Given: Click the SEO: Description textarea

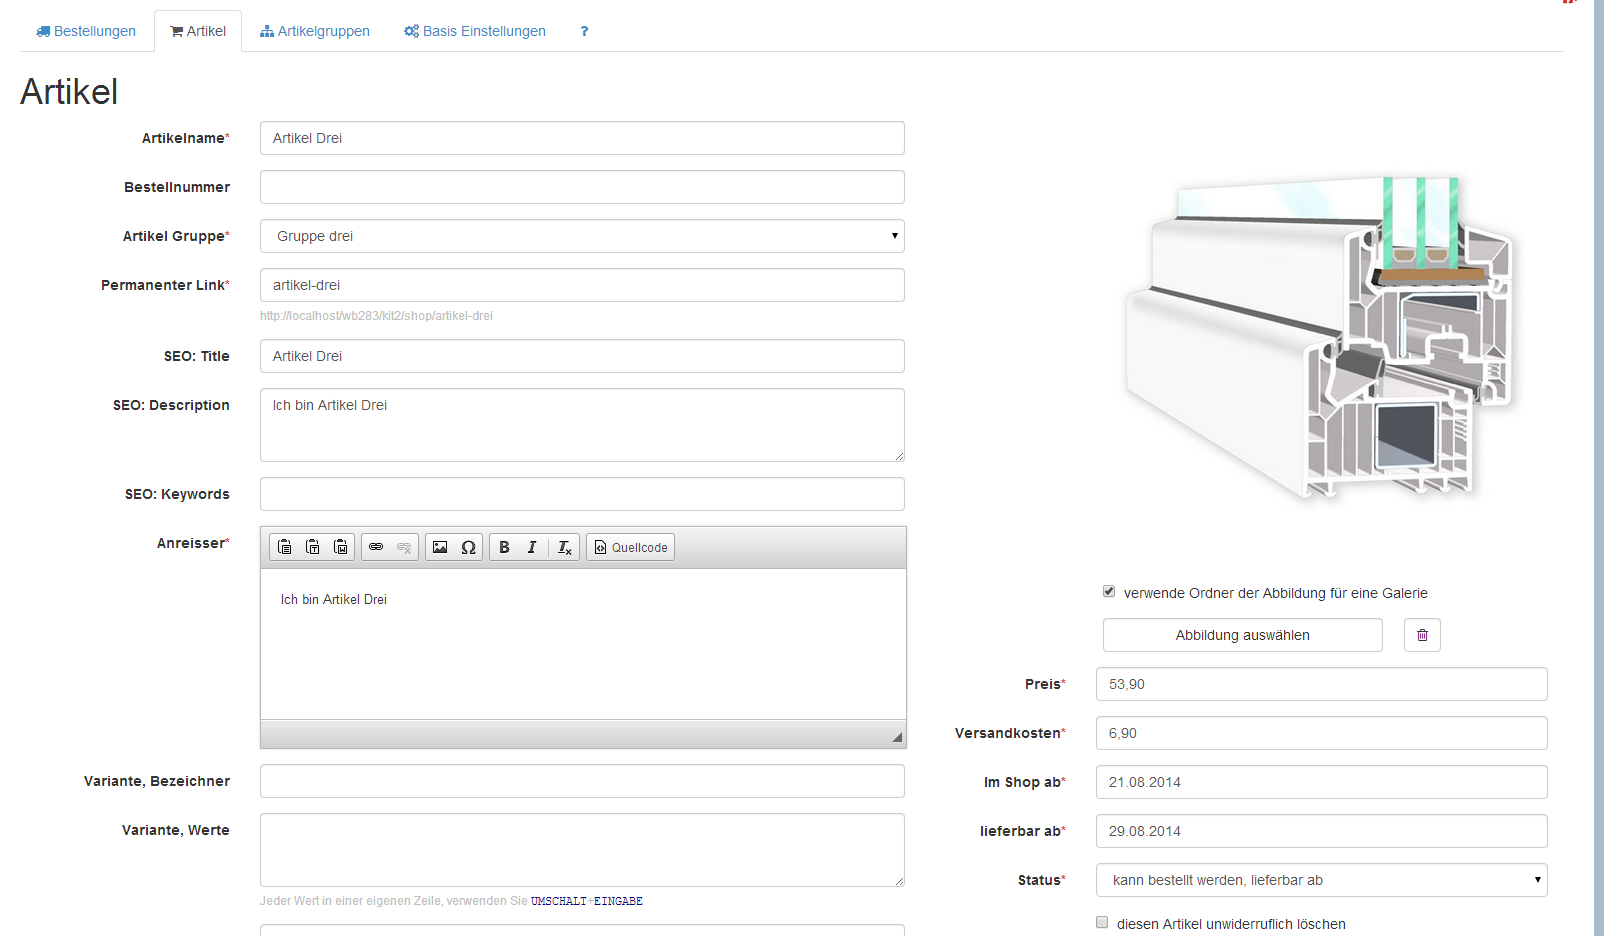Looking at the screenshot, I should (x=582, y=425).
